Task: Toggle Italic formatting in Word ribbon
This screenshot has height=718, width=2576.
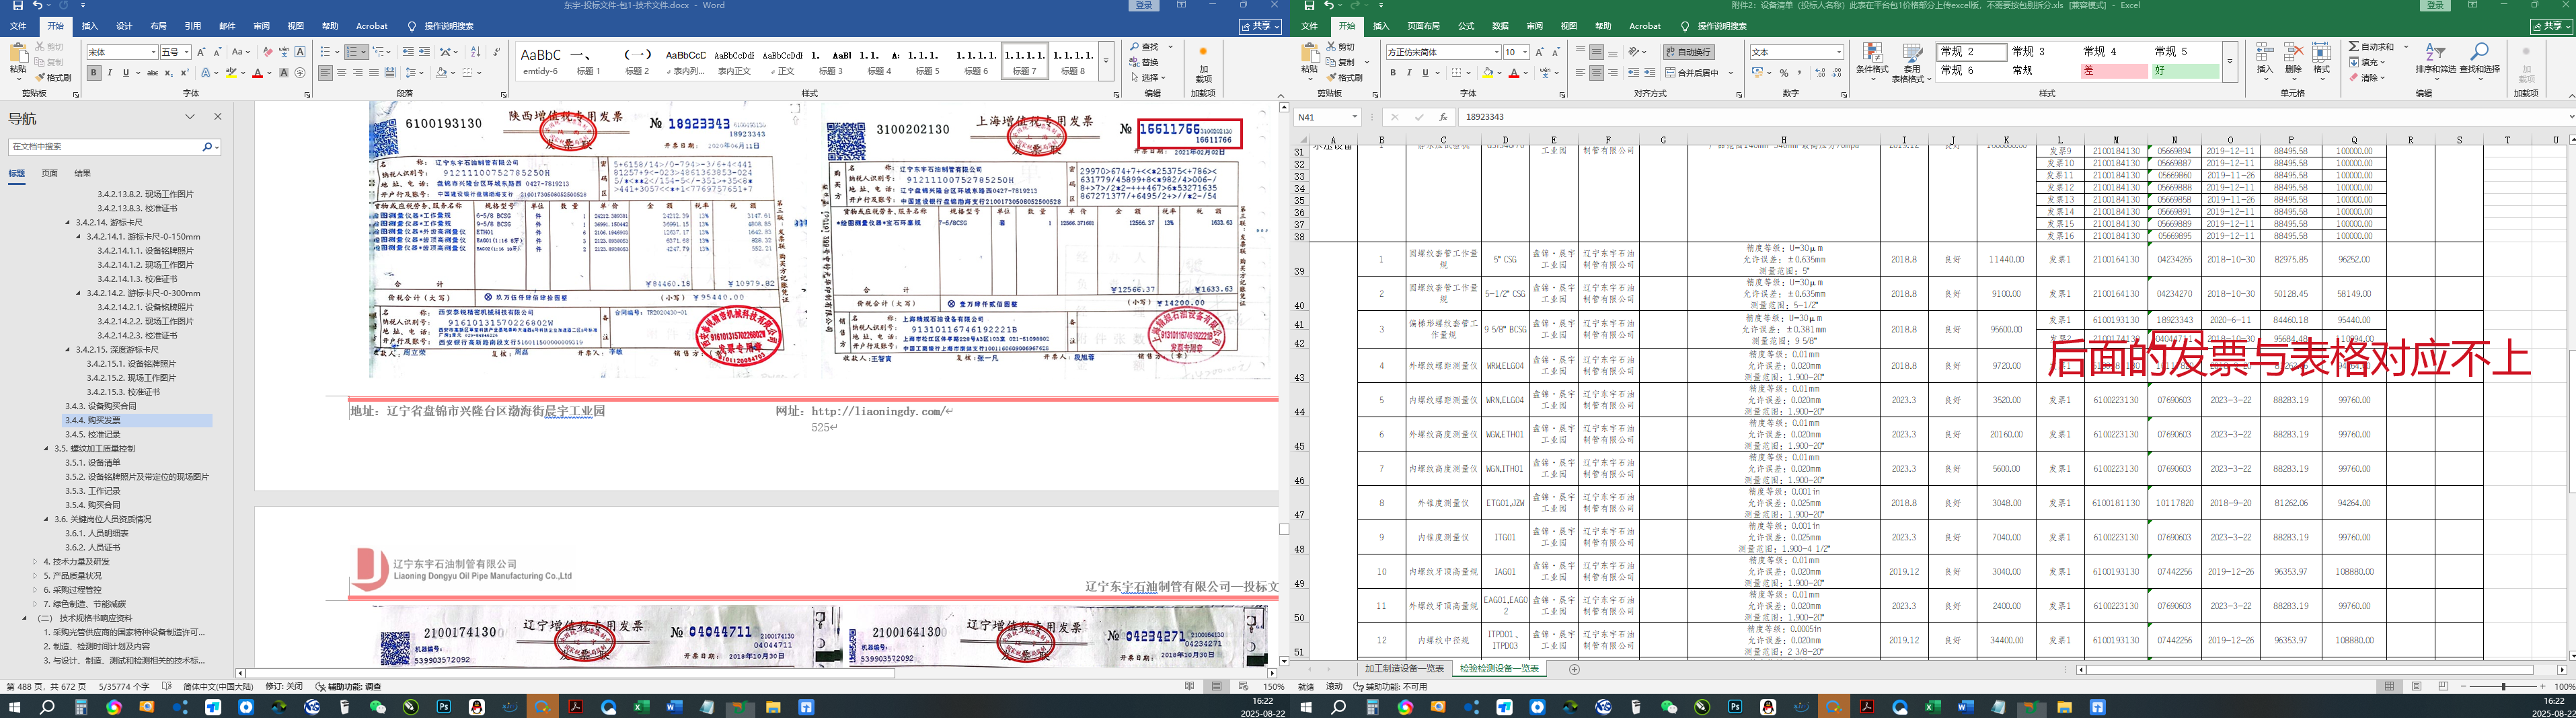Action: (x=109, y=73)
